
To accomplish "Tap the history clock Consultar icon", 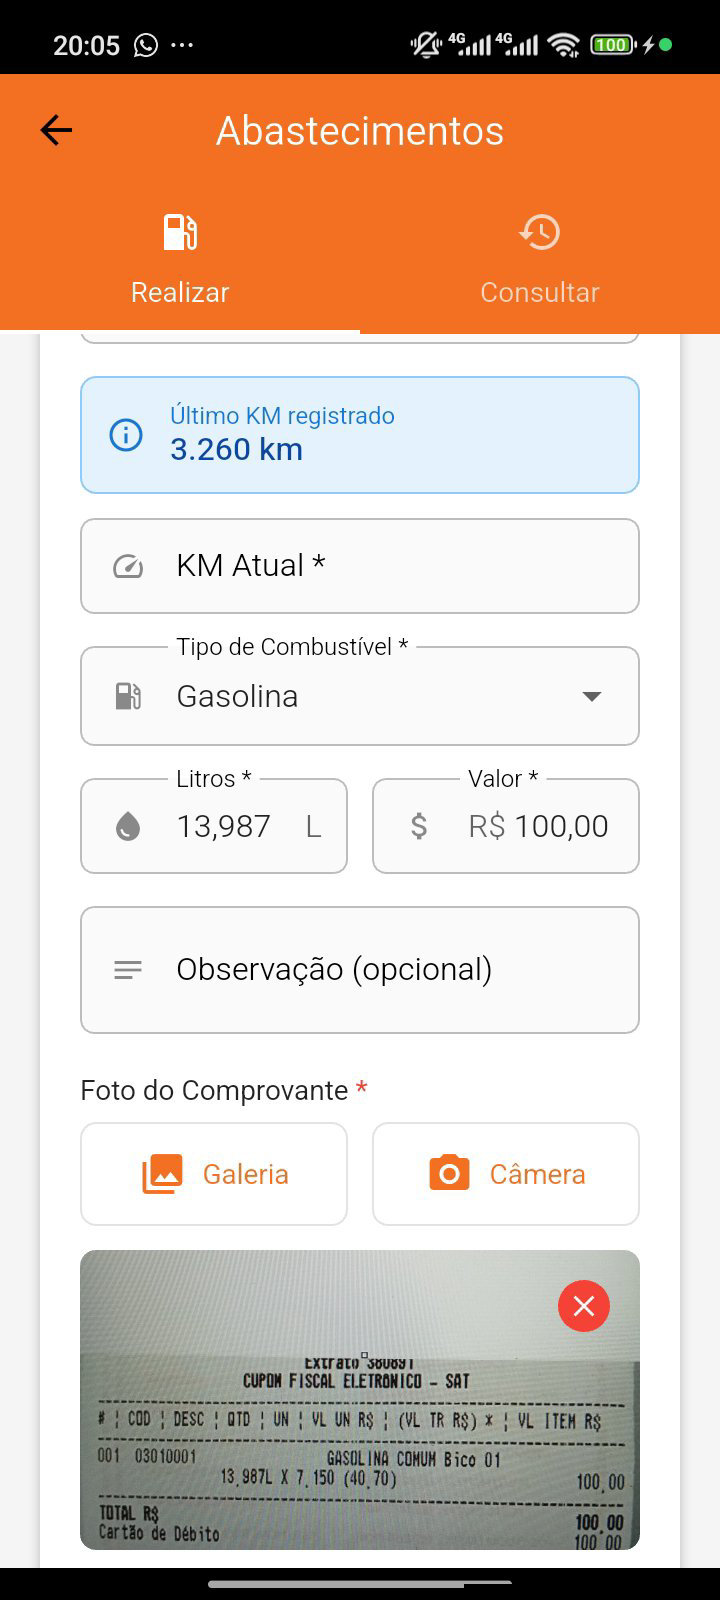I will [x=540, y=232].
